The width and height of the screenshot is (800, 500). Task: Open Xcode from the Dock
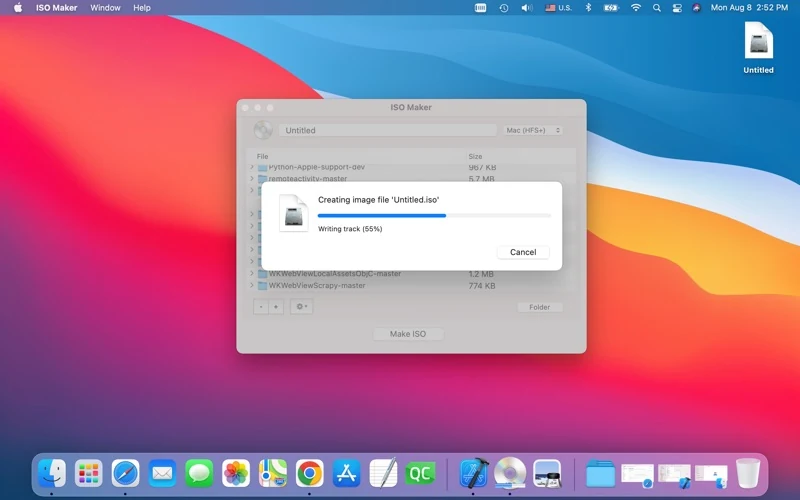pos(473,473)
